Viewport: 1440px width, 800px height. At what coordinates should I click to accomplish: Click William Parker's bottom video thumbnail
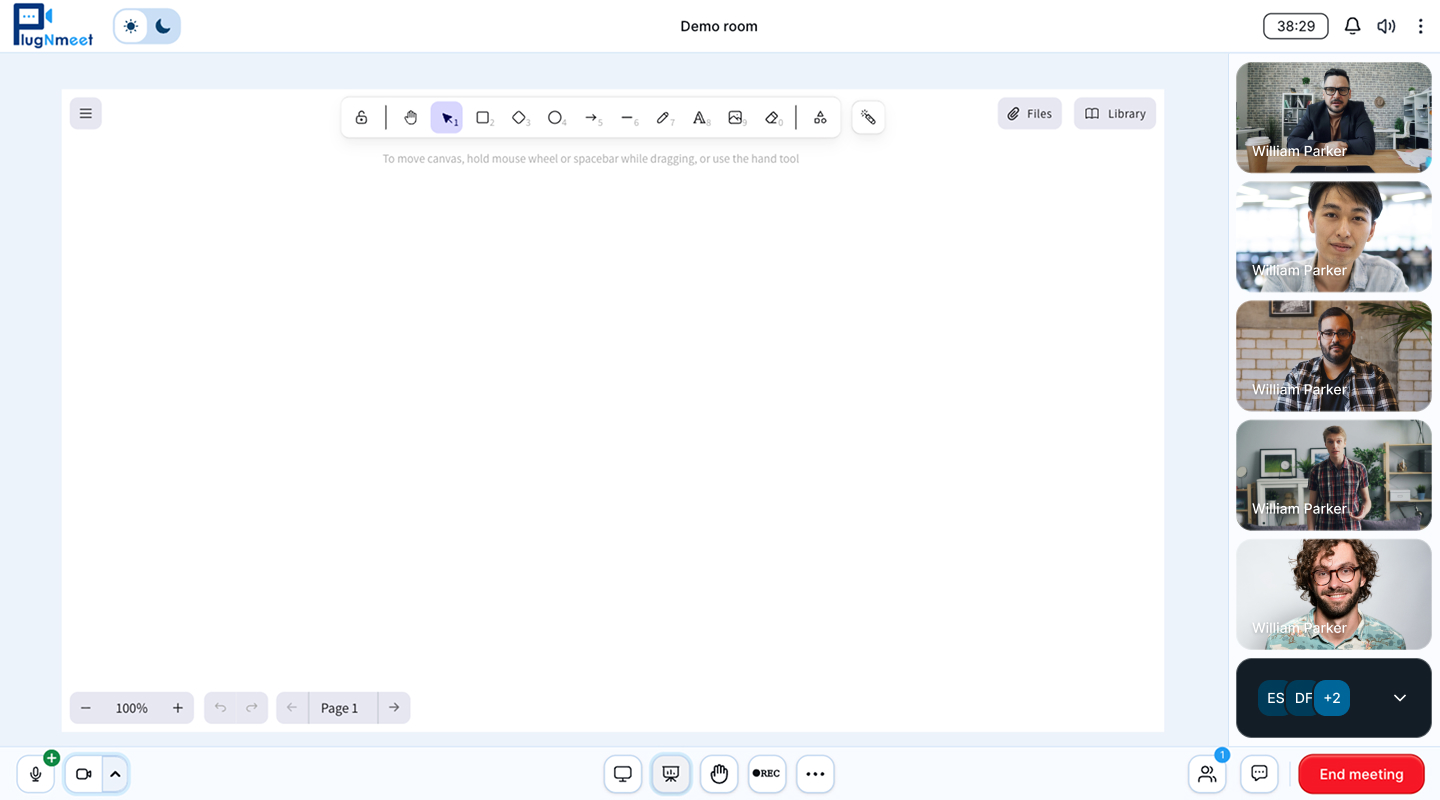(1333, 593)
